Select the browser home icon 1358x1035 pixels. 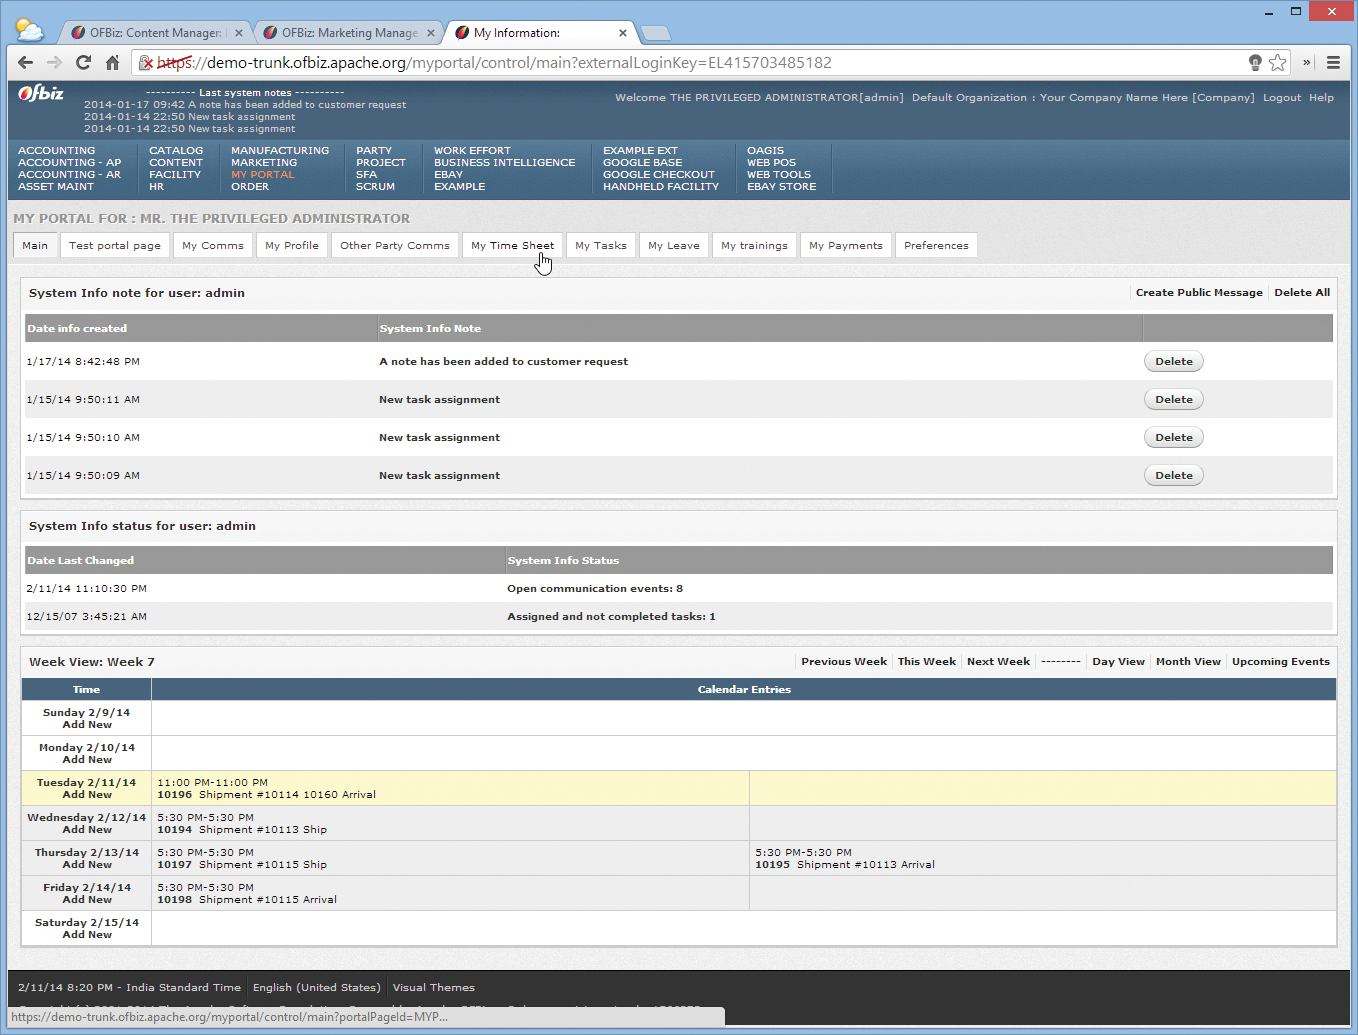112,62
